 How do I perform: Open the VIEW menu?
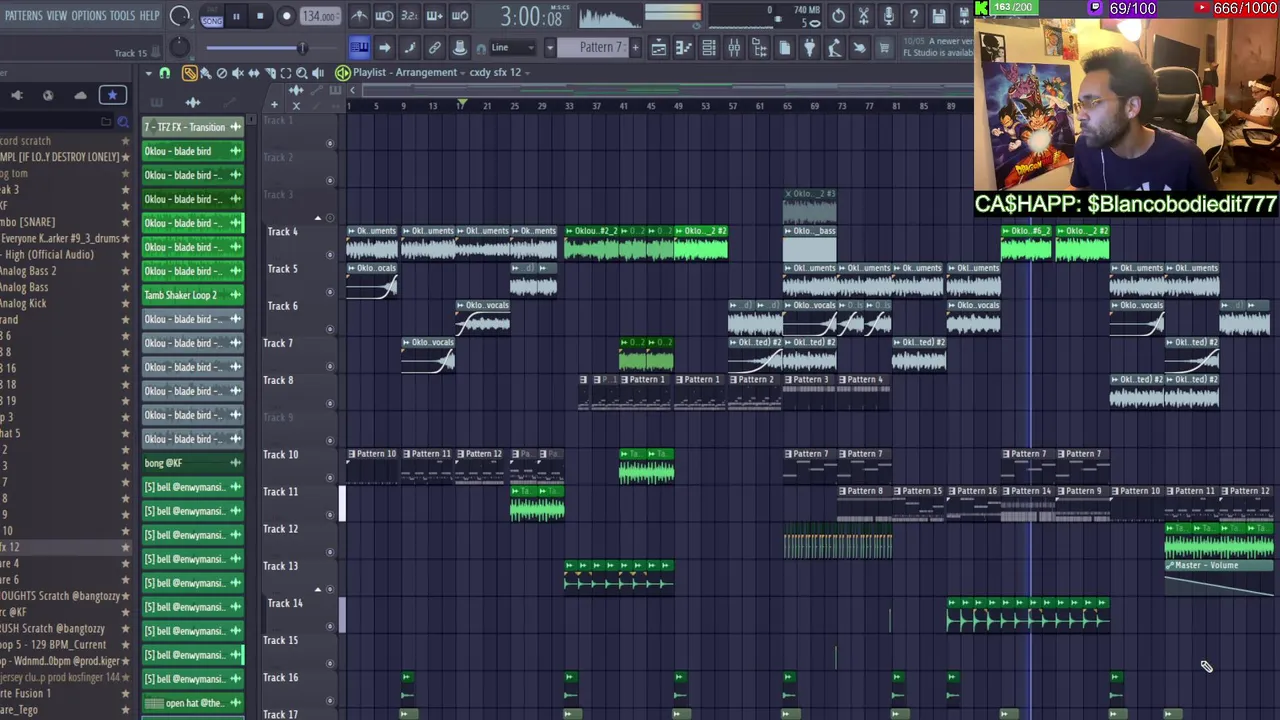57,16
